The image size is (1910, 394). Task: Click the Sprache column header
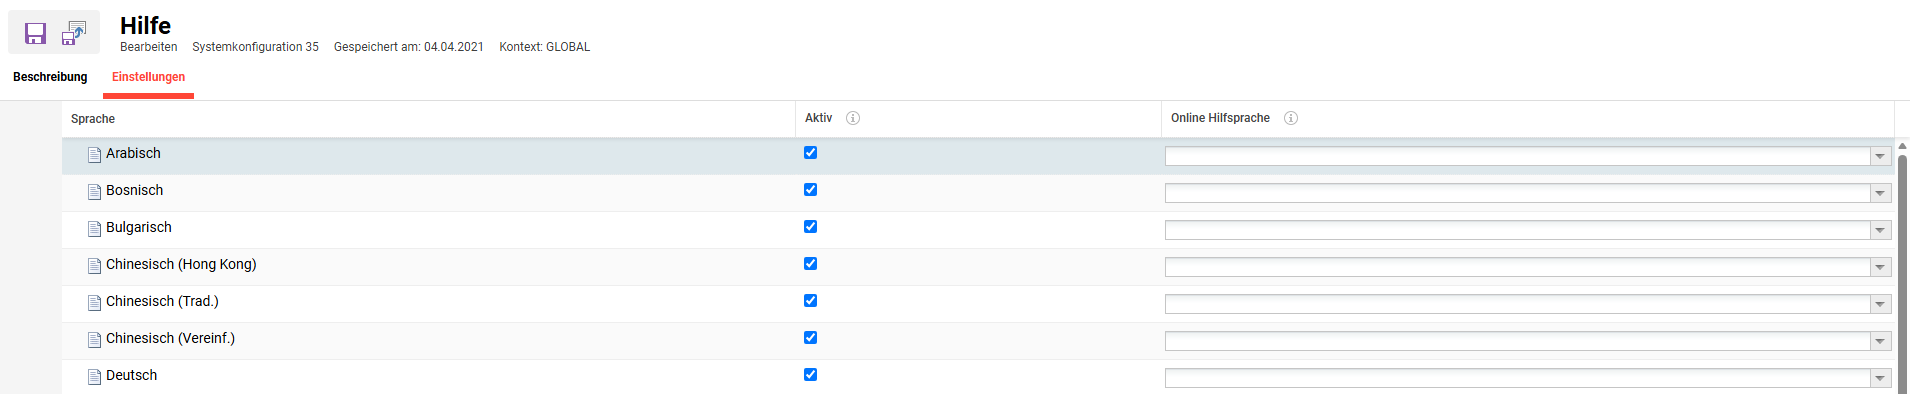93,119
